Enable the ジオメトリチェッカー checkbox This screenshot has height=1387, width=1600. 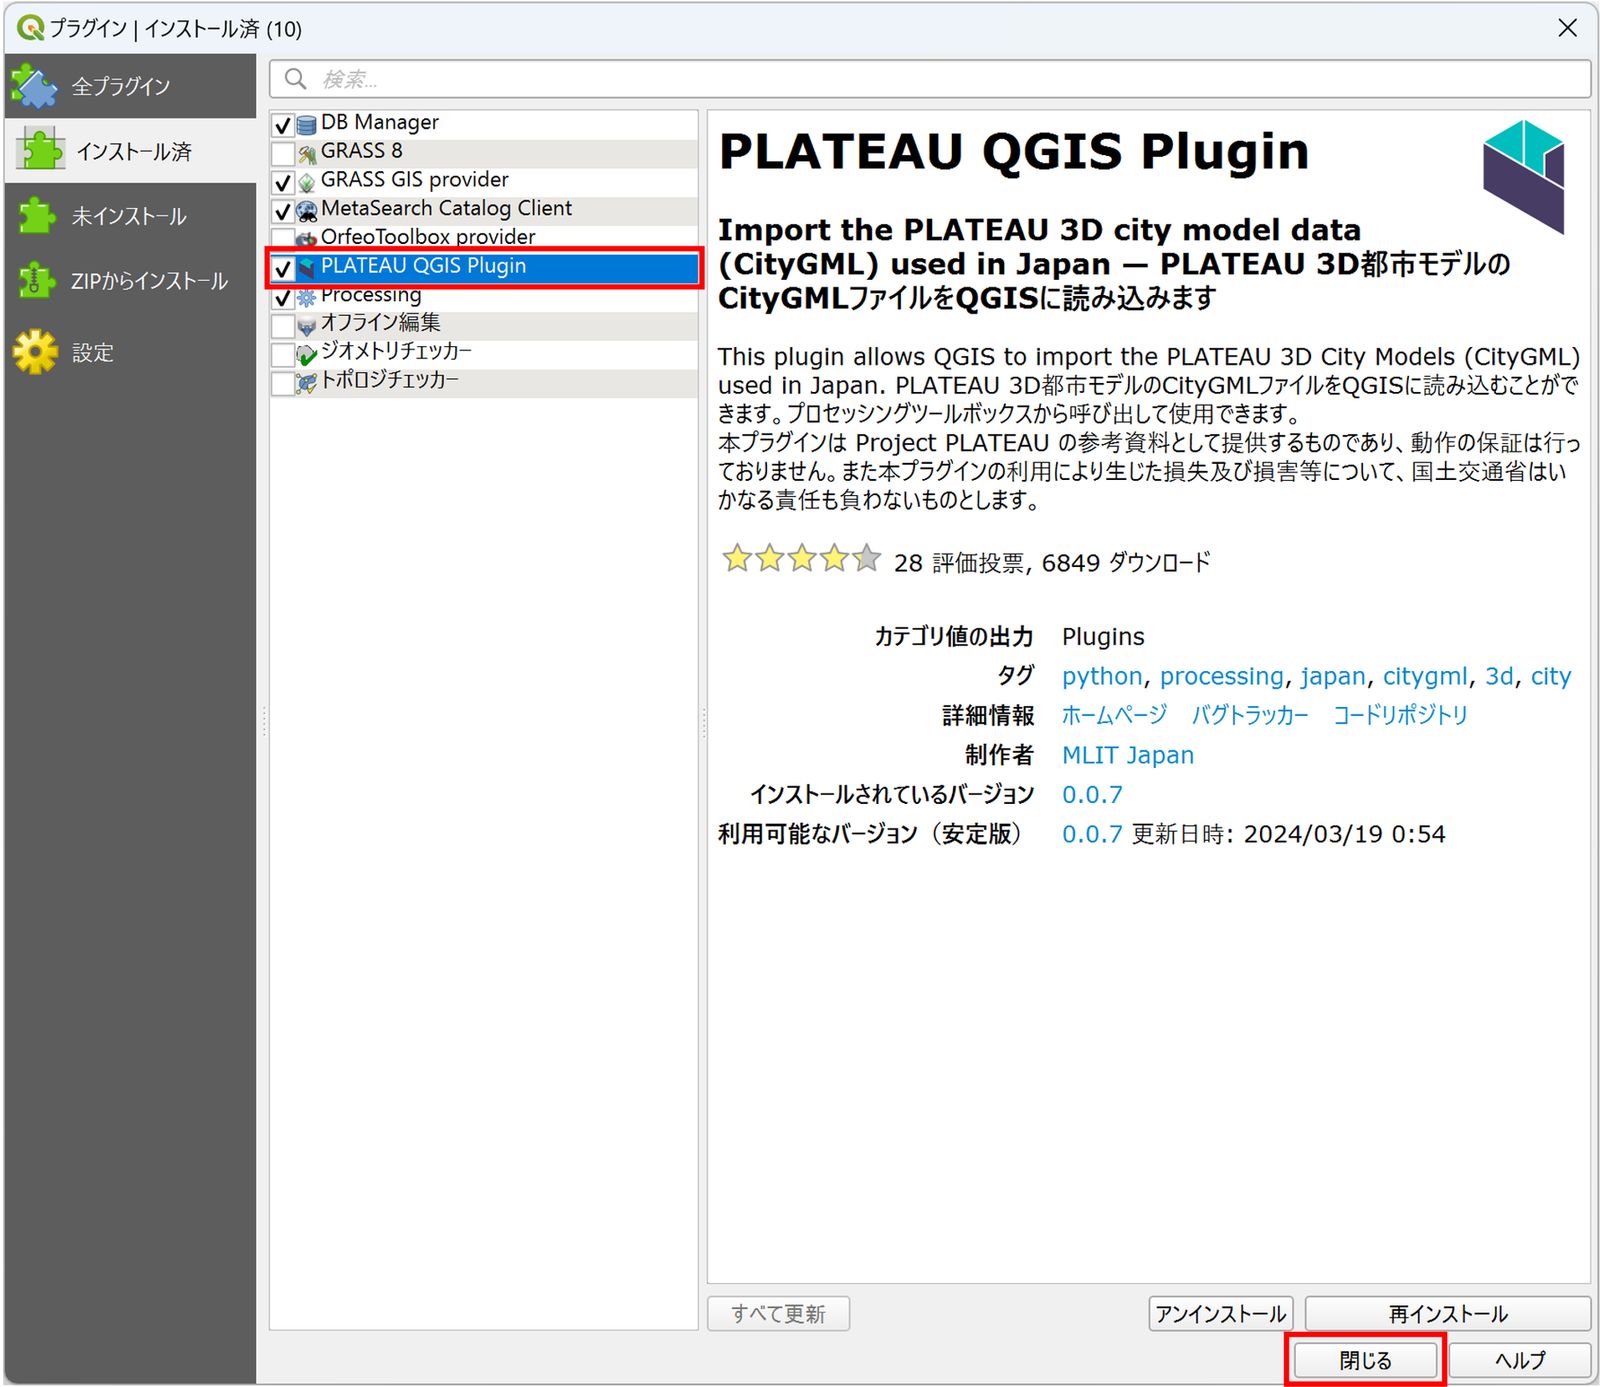(x=283, y=354)
